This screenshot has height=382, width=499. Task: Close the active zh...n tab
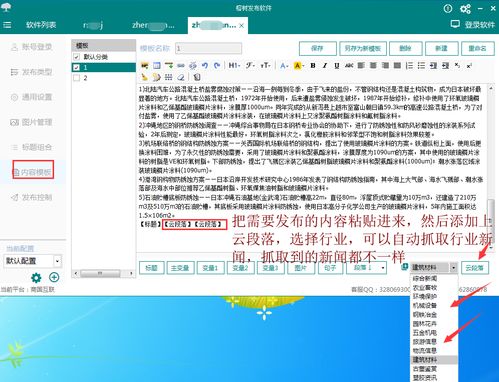242,25
